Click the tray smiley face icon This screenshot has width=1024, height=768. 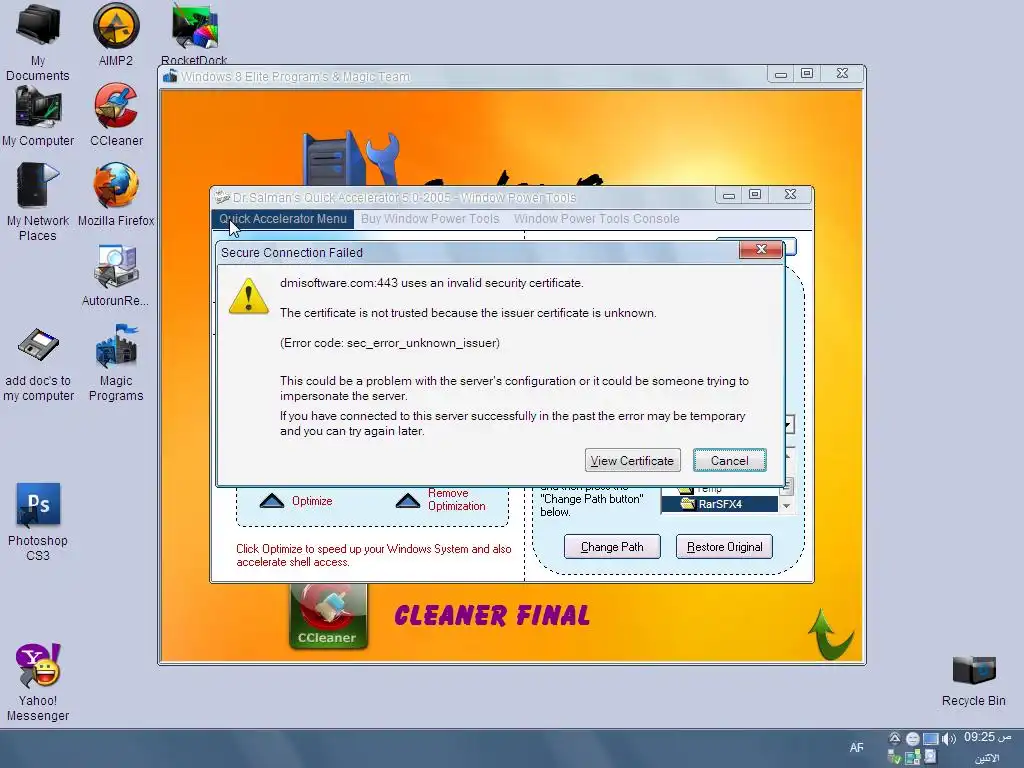click(x=912, y=739)
